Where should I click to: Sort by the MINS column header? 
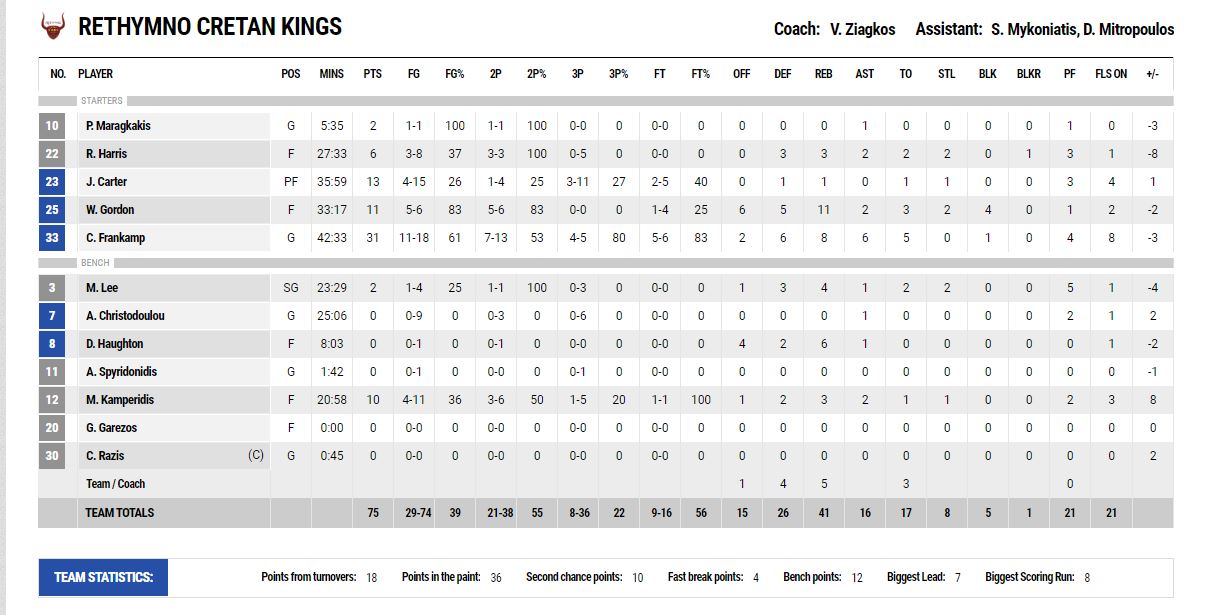pos(331,74)
